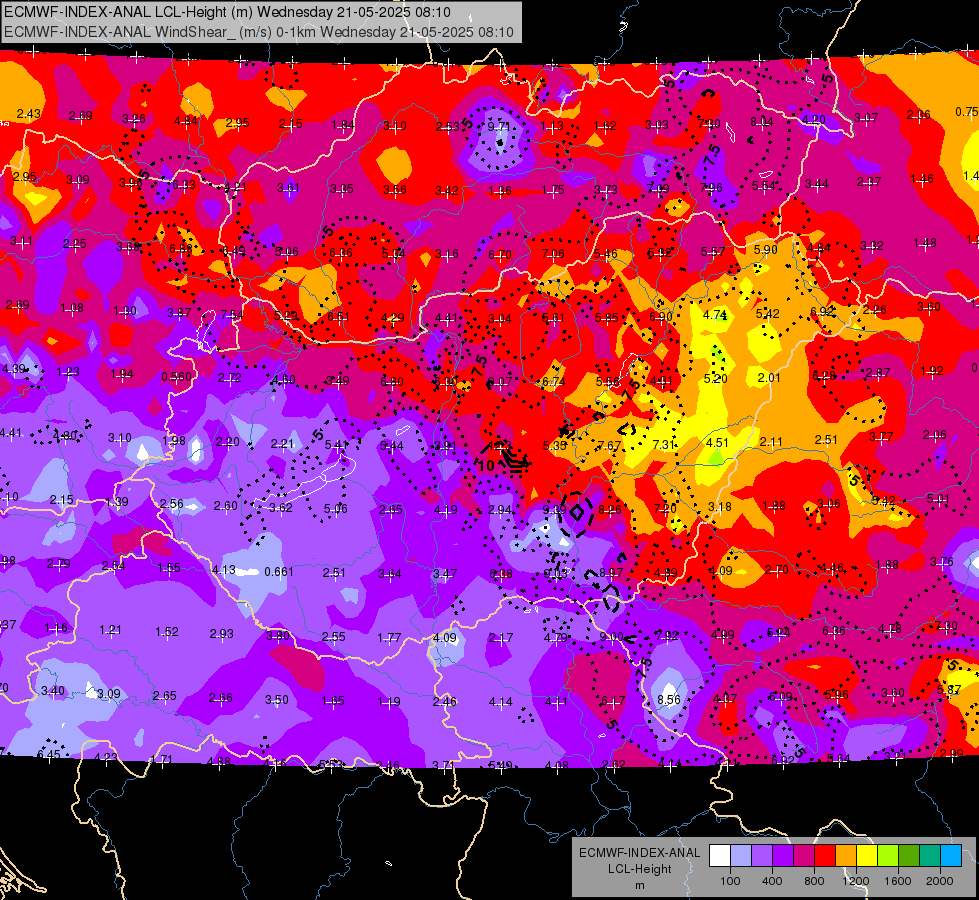Click the legend text ECMWF-INDEX-ANAL
979x900 pixels.
click(x=639, y=853)
